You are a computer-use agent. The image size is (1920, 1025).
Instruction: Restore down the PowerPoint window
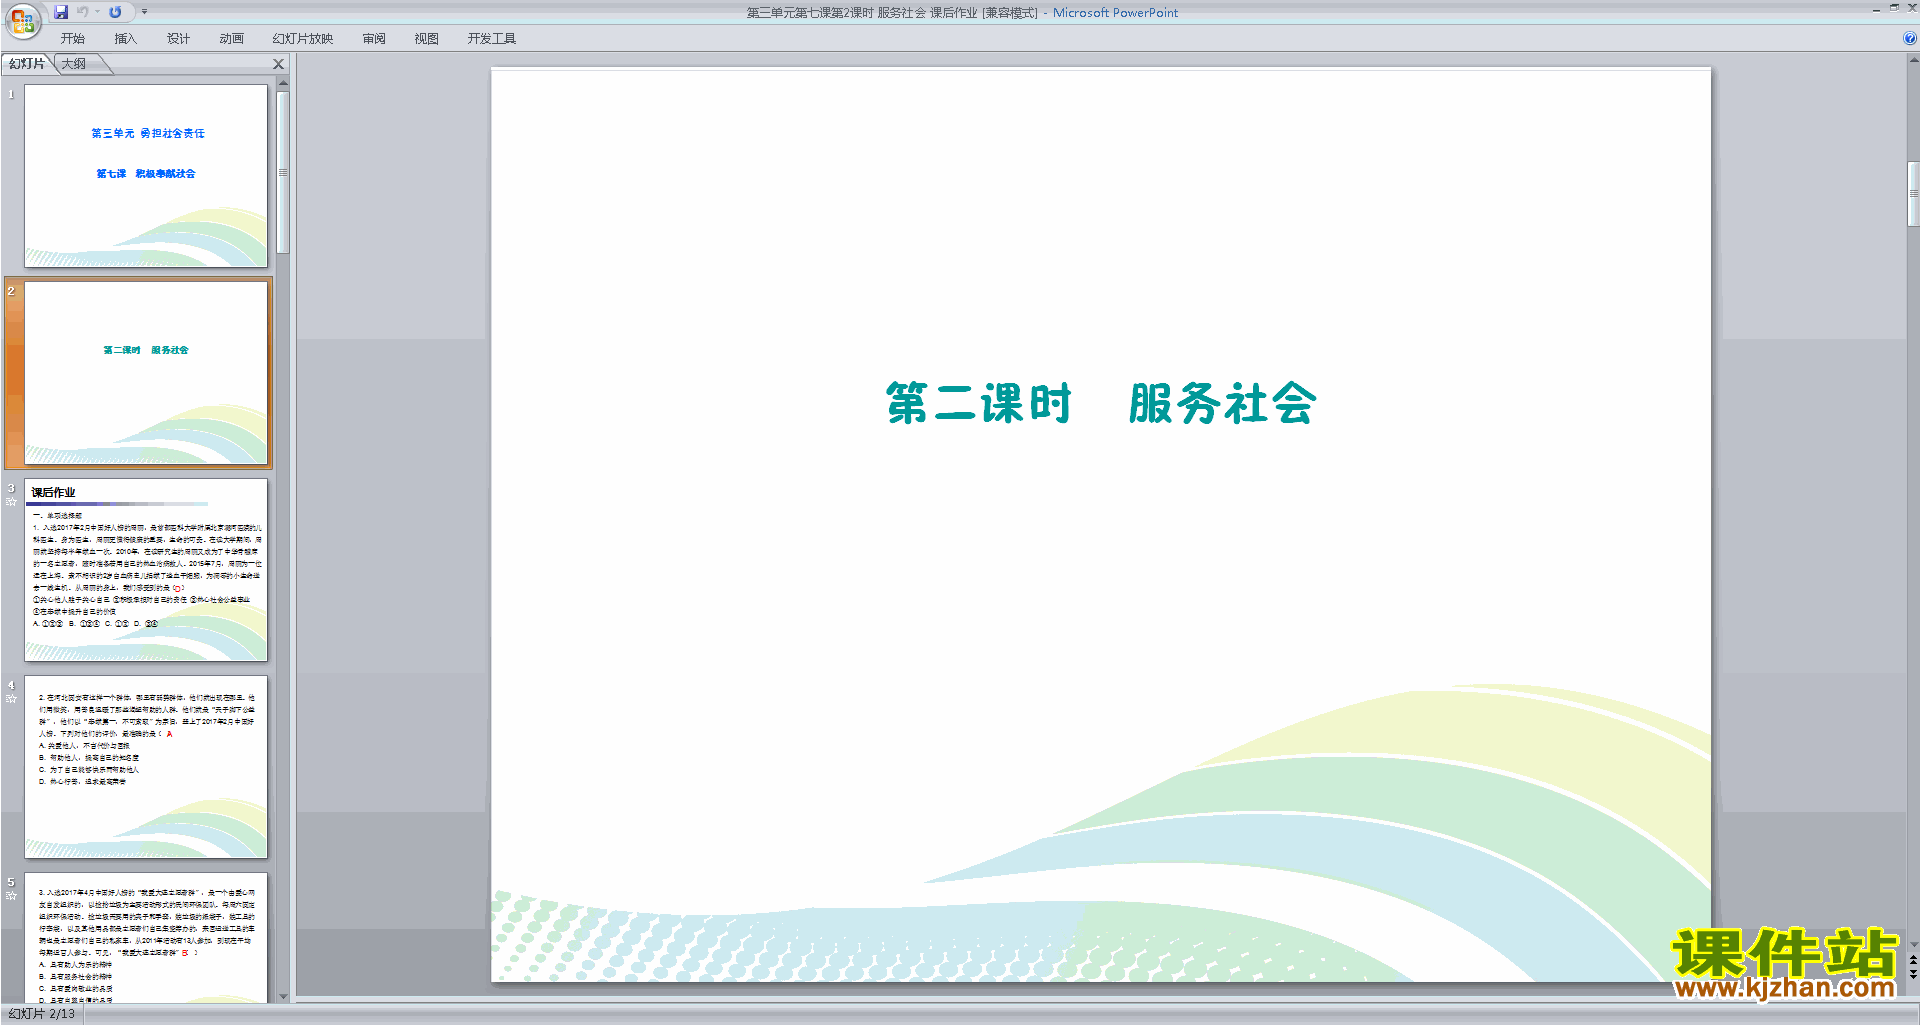pyautogui.click(x=1894, y=8)
